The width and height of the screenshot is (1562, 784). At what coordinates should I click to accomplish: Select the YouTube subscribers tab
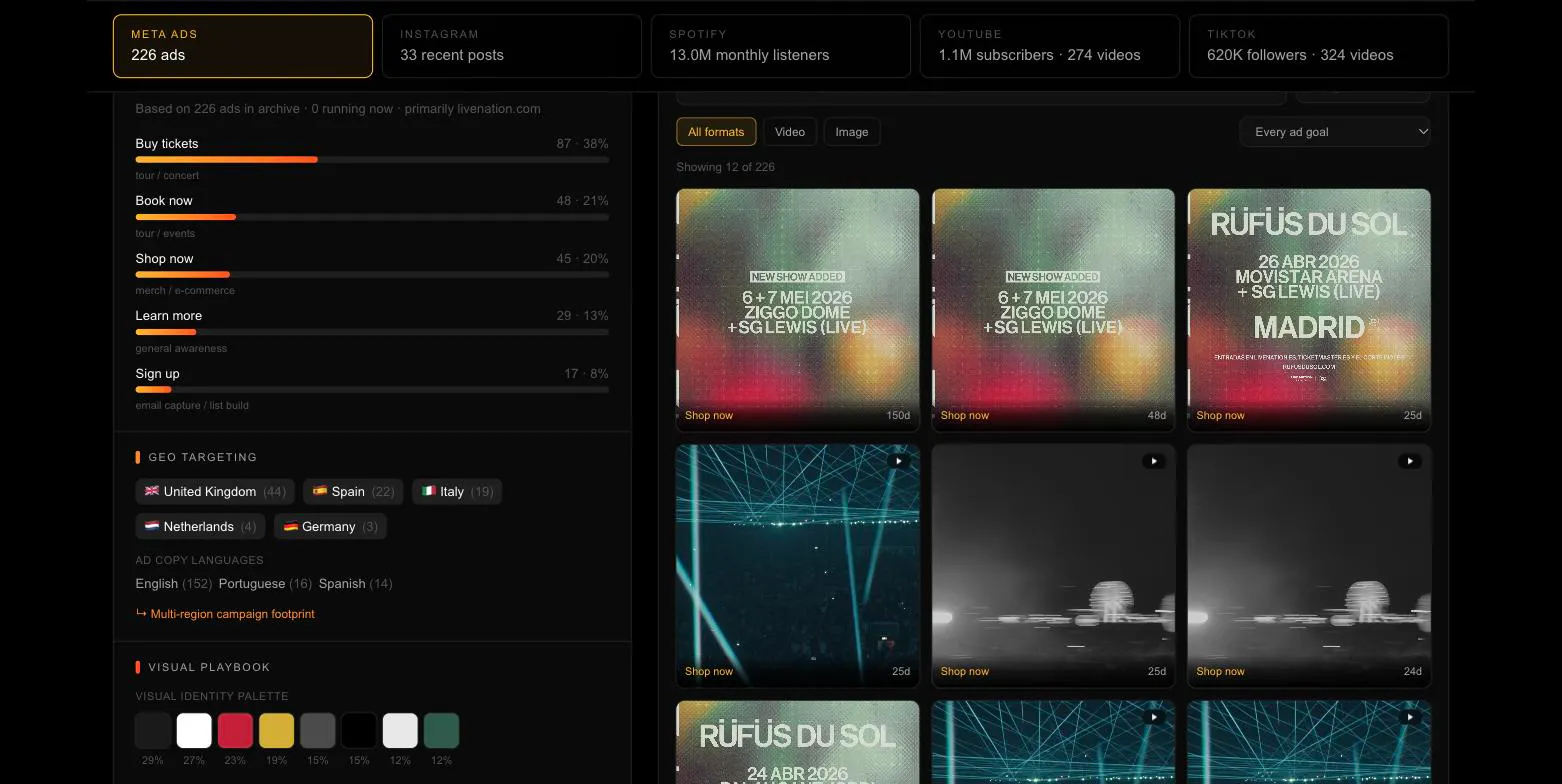pos(1050,46)
